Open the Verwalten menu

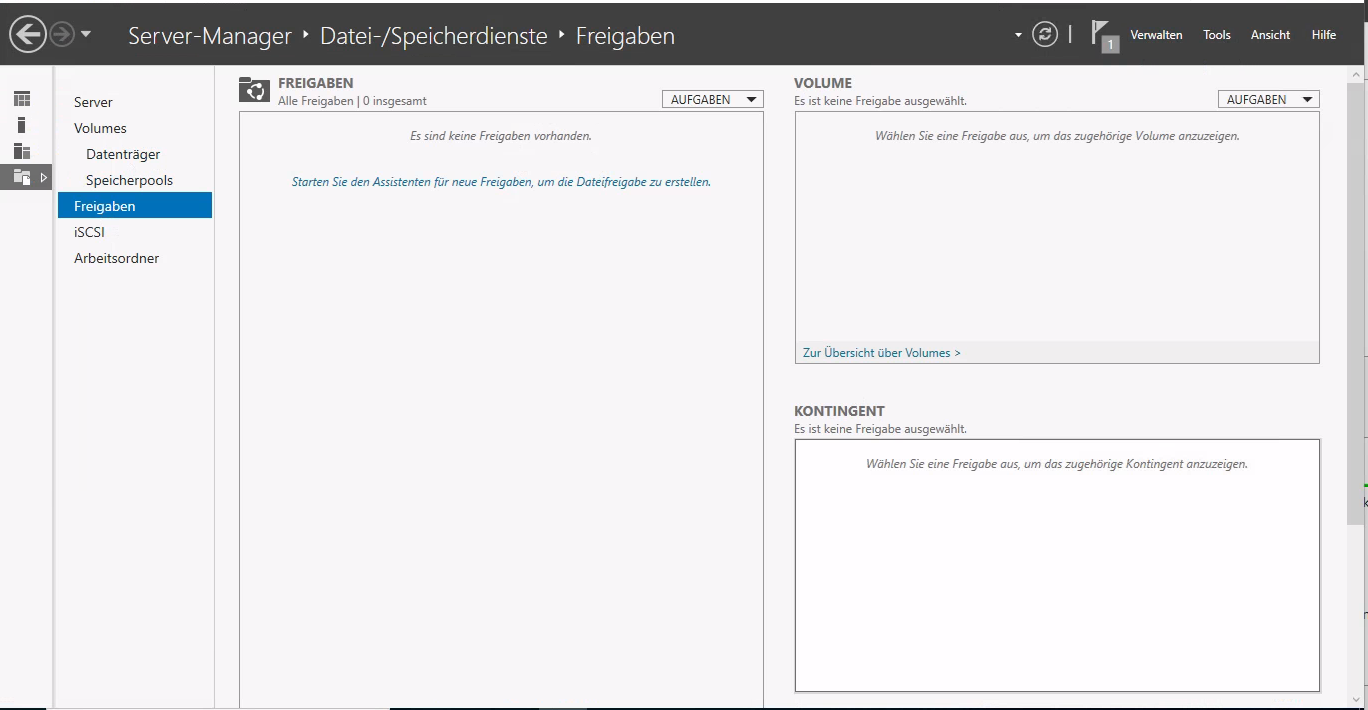click(x=1156, y=34)
